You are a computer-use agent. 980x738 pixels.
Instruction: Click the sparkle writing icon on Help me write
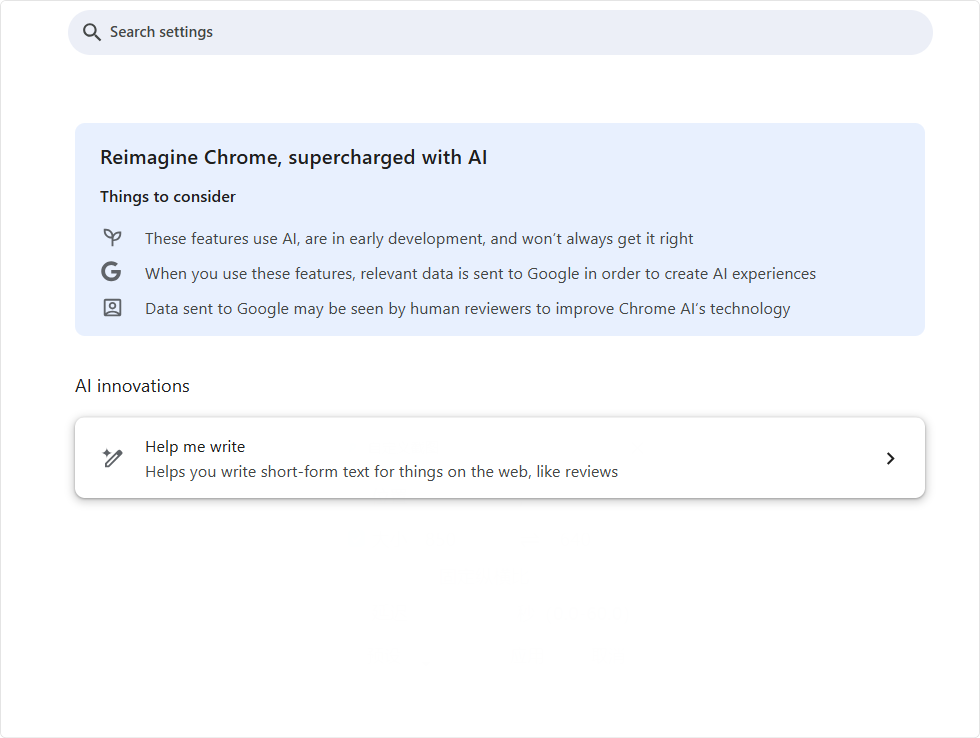click(113, 457)
